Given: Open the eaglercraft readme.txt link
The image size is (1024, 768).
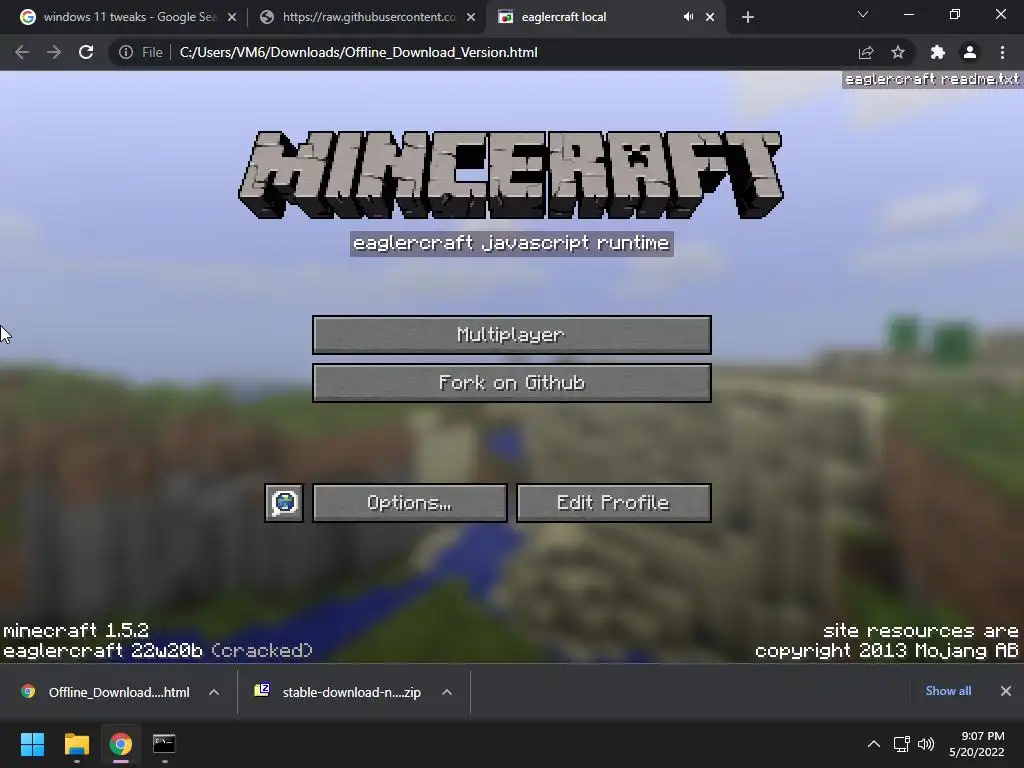Looking at the screenshot, I should click(932, 80).
